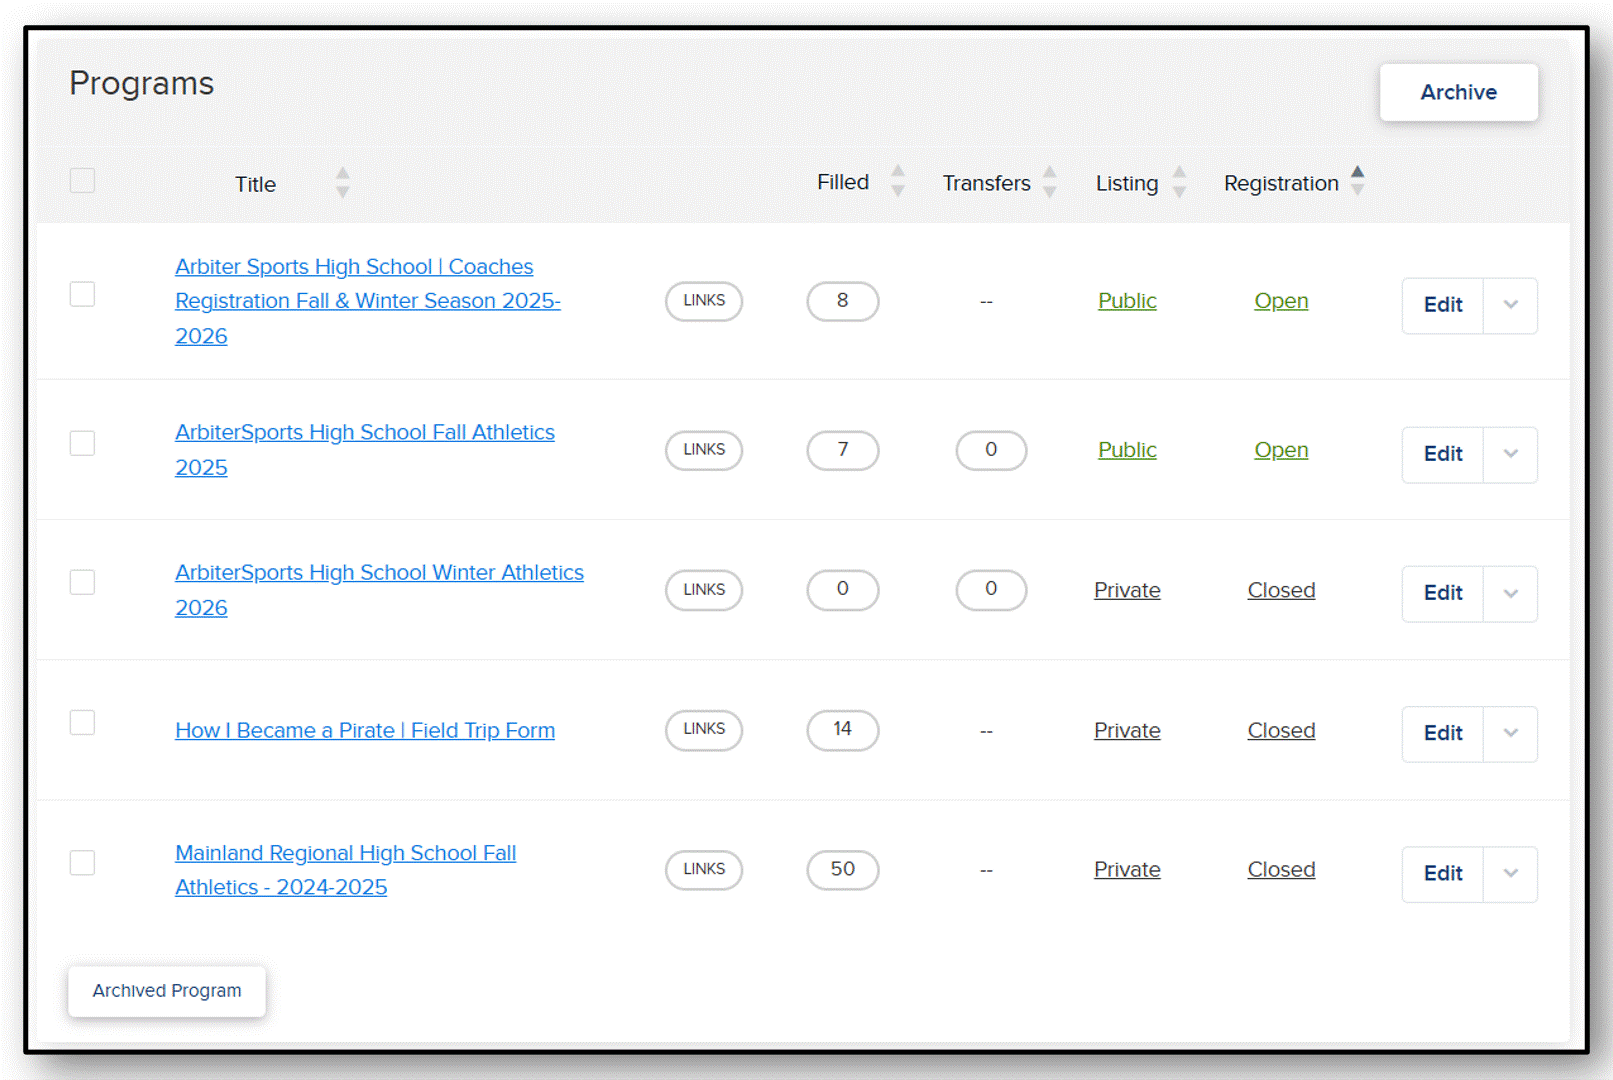Click Transfers count for Fall Athletics 2025
1613x1080 pixels.
coord(991,450)
